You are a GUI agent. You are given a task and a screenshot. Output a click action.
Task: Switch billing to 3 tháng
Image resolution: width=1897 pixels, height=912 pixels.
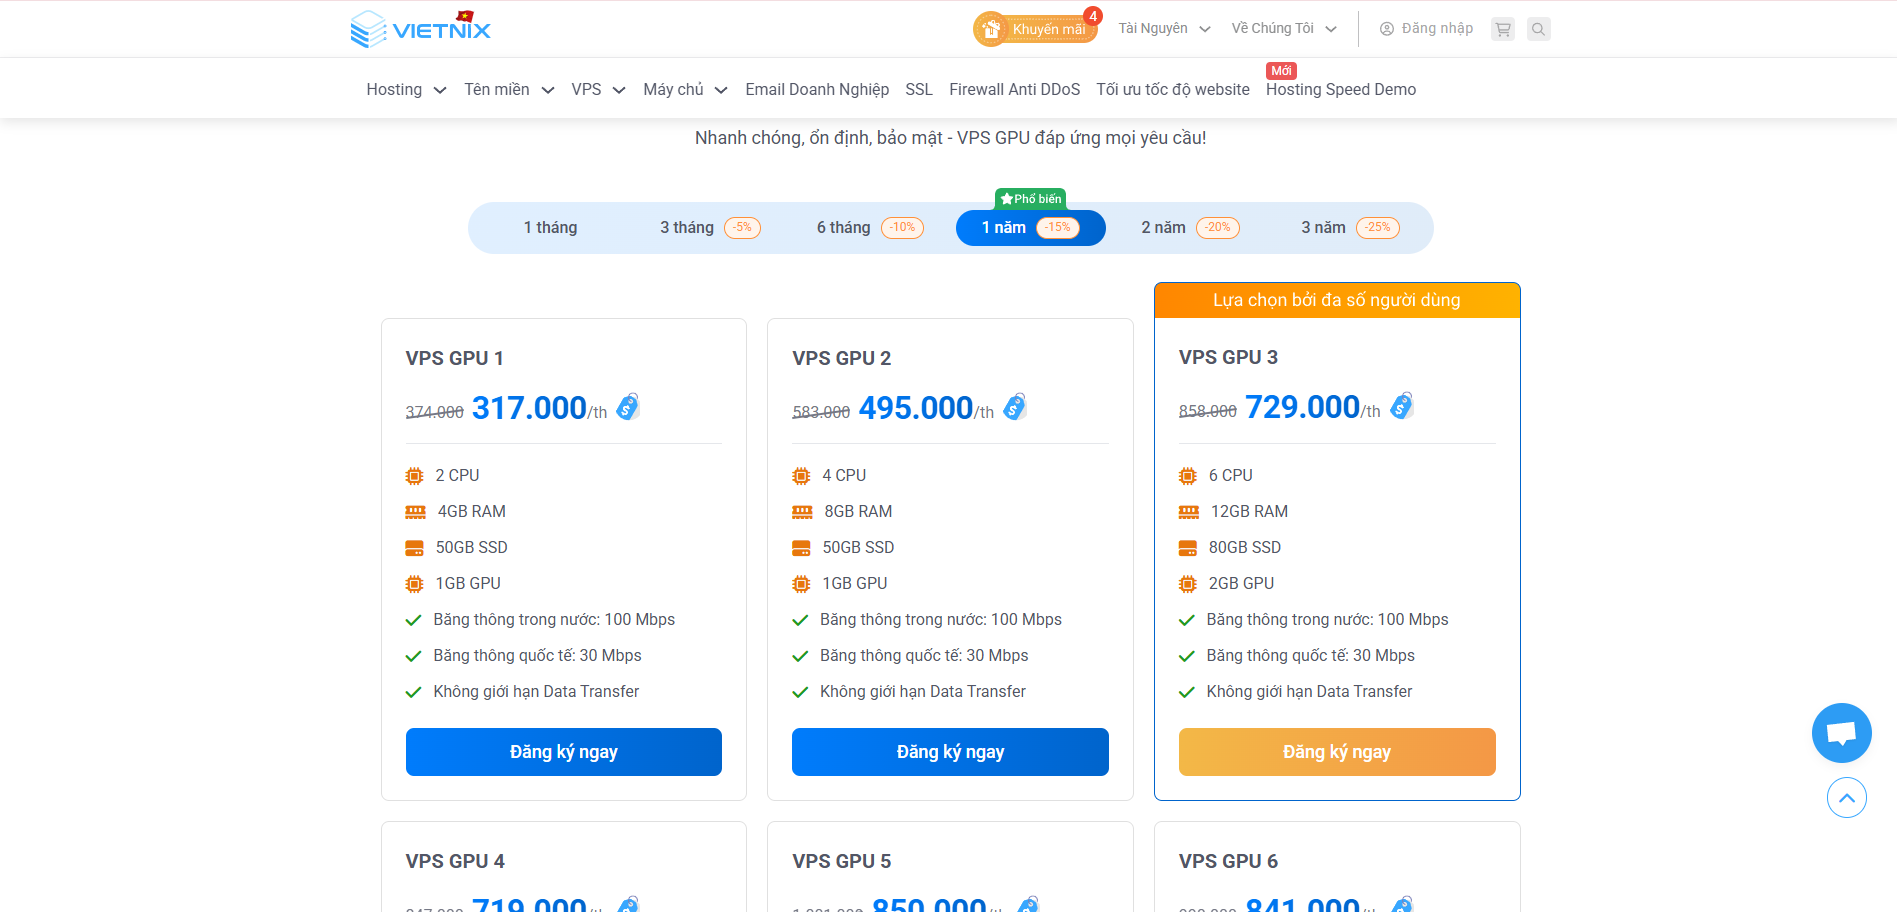pyautogui.click(x=709, y=228)
